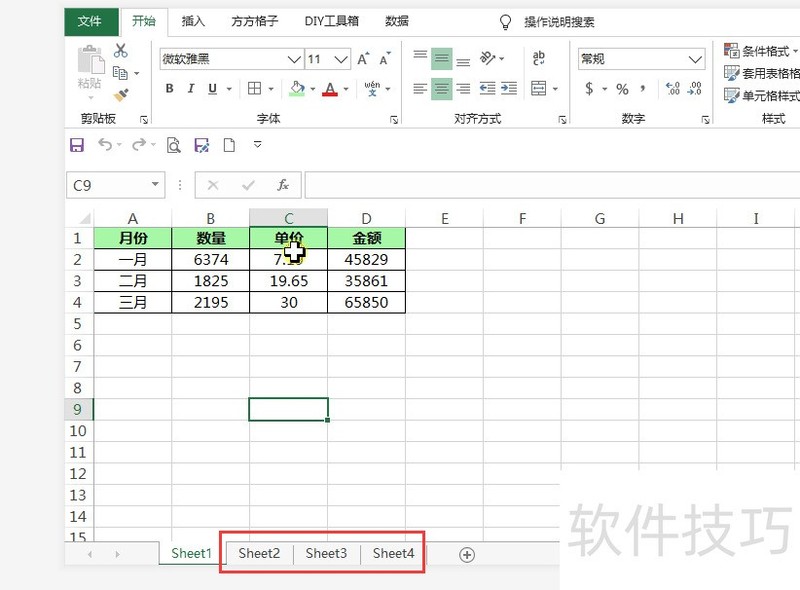Toggle Bold formatting
The height and width of the screenshot is (590, 800).
tap(169, 88)
